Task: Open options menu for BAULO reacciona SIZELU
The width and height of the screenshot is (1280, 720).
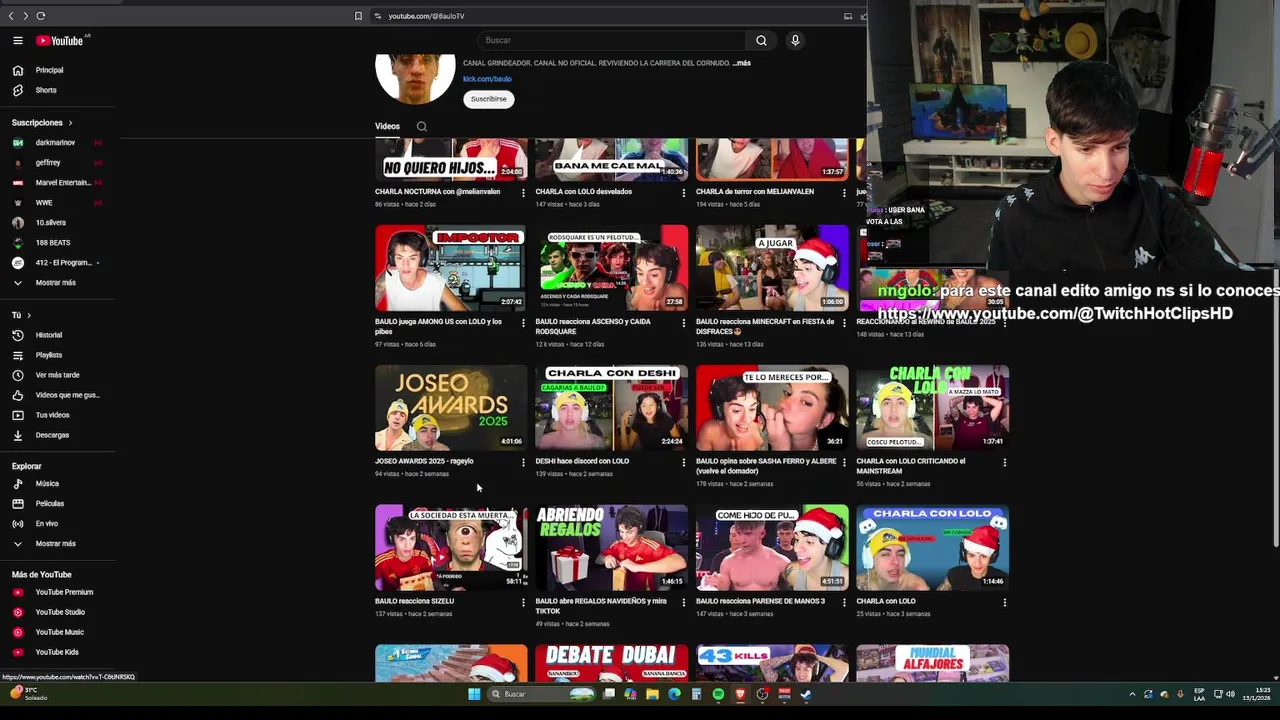Action: point(523,602)
